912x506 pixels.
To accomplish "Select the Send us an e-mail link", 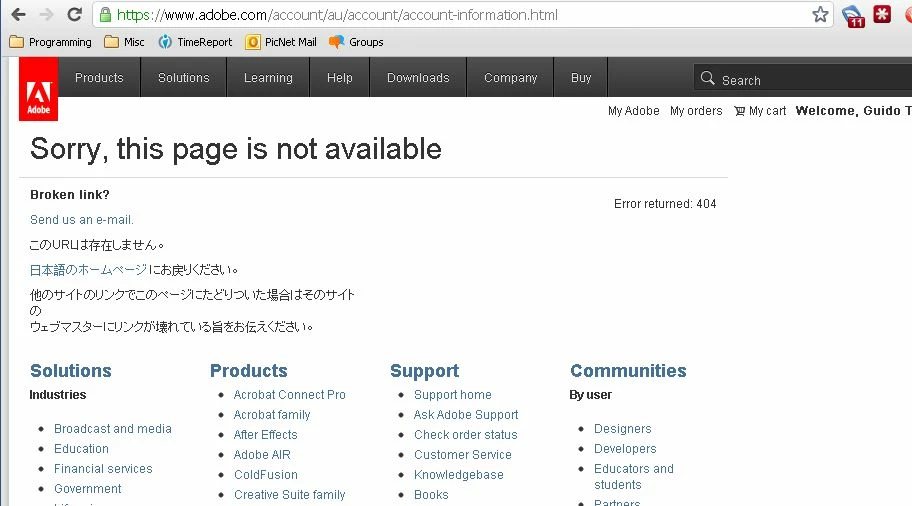I will (82, 219).
